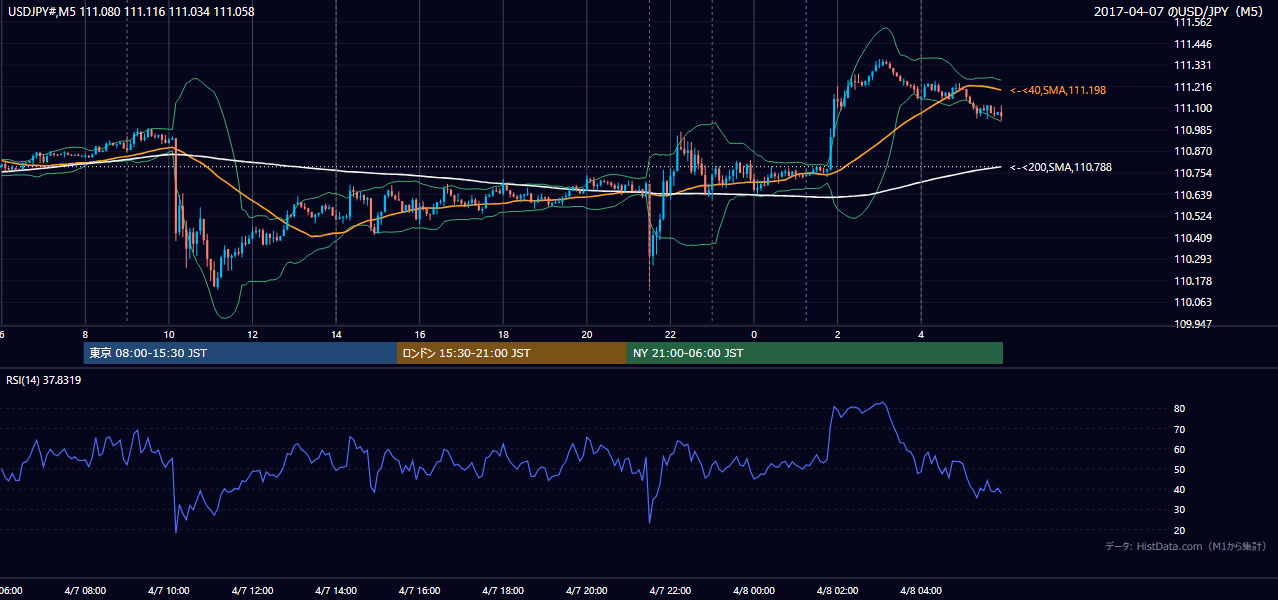Click the 4/8 04:00 bottom time label
Screen dimensions: 1278x600
pyautogui.click(x=922, y=590)
